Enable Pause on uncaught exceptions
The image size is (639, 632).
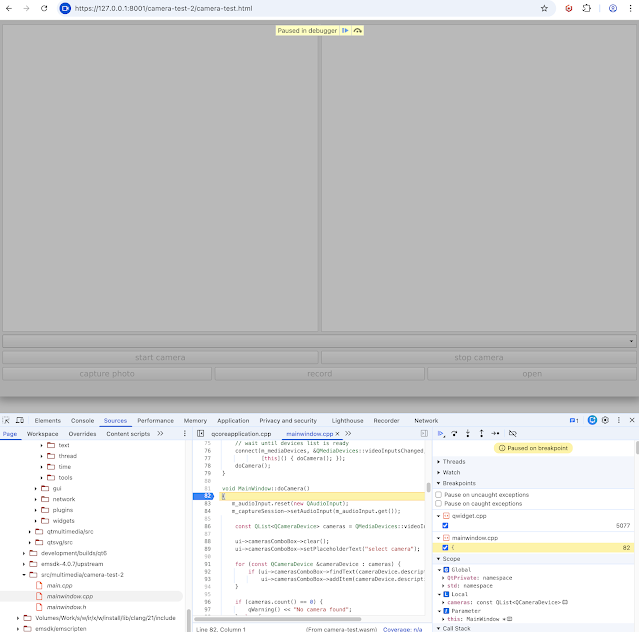pyautogui.click(x=439, y=495)
